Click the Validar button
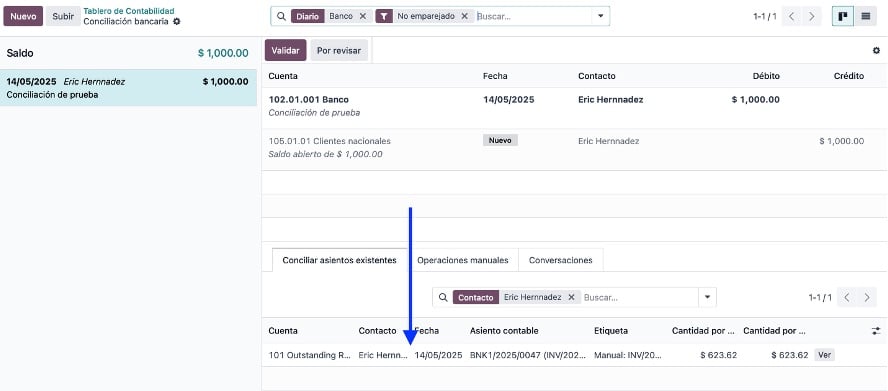 [285, 50]
